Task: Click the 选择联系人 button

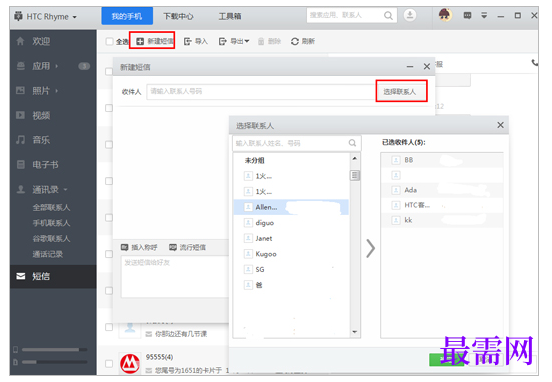Action: coord(401,91)
